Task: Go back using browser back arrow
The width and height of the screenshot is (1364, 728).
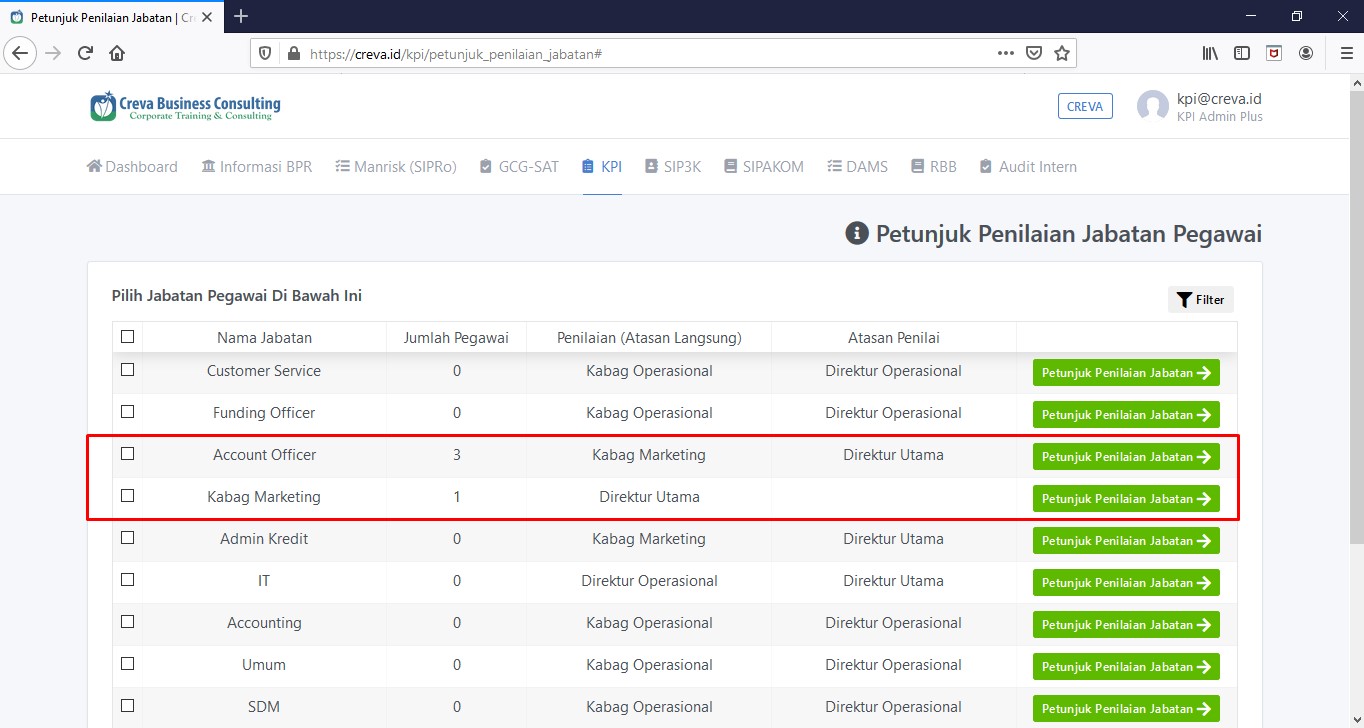Action: click(x=20, y=53)
